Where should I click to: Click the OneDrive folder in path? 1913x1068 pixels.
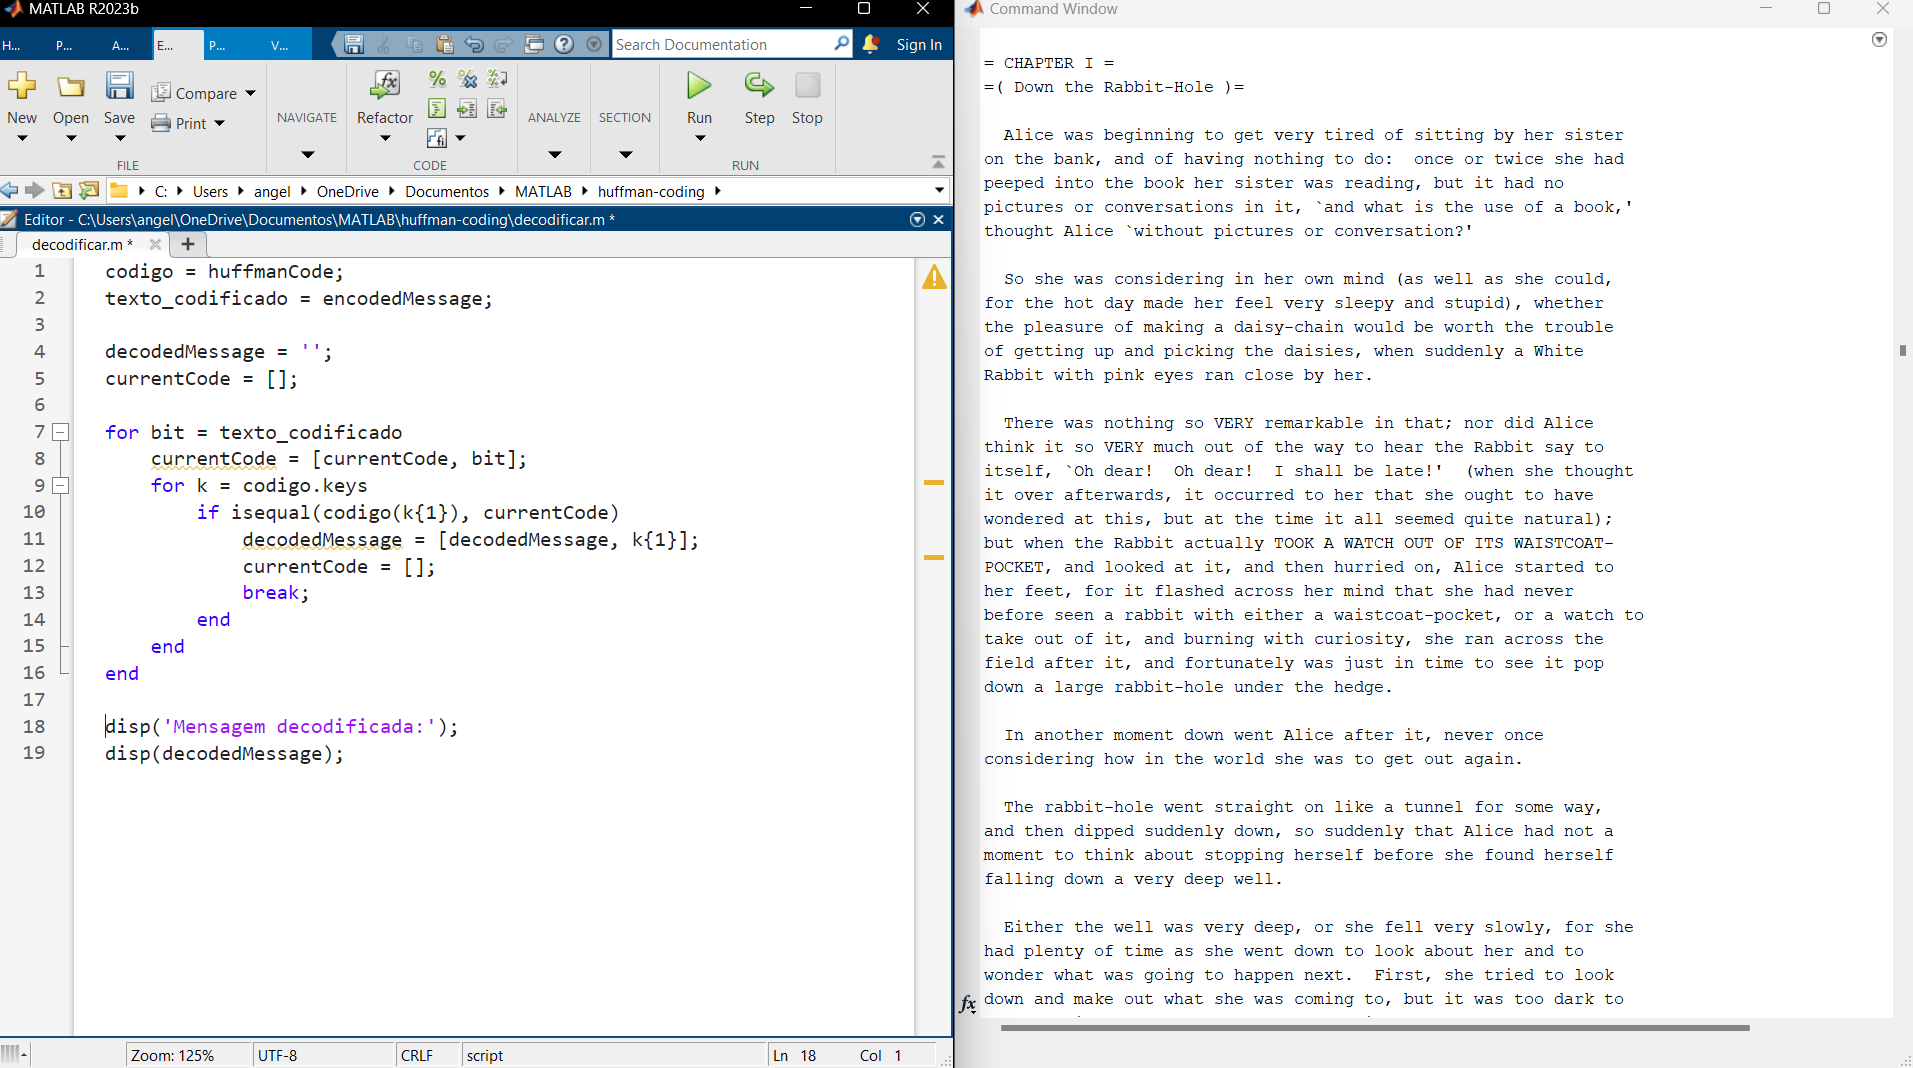click(348, 191)
